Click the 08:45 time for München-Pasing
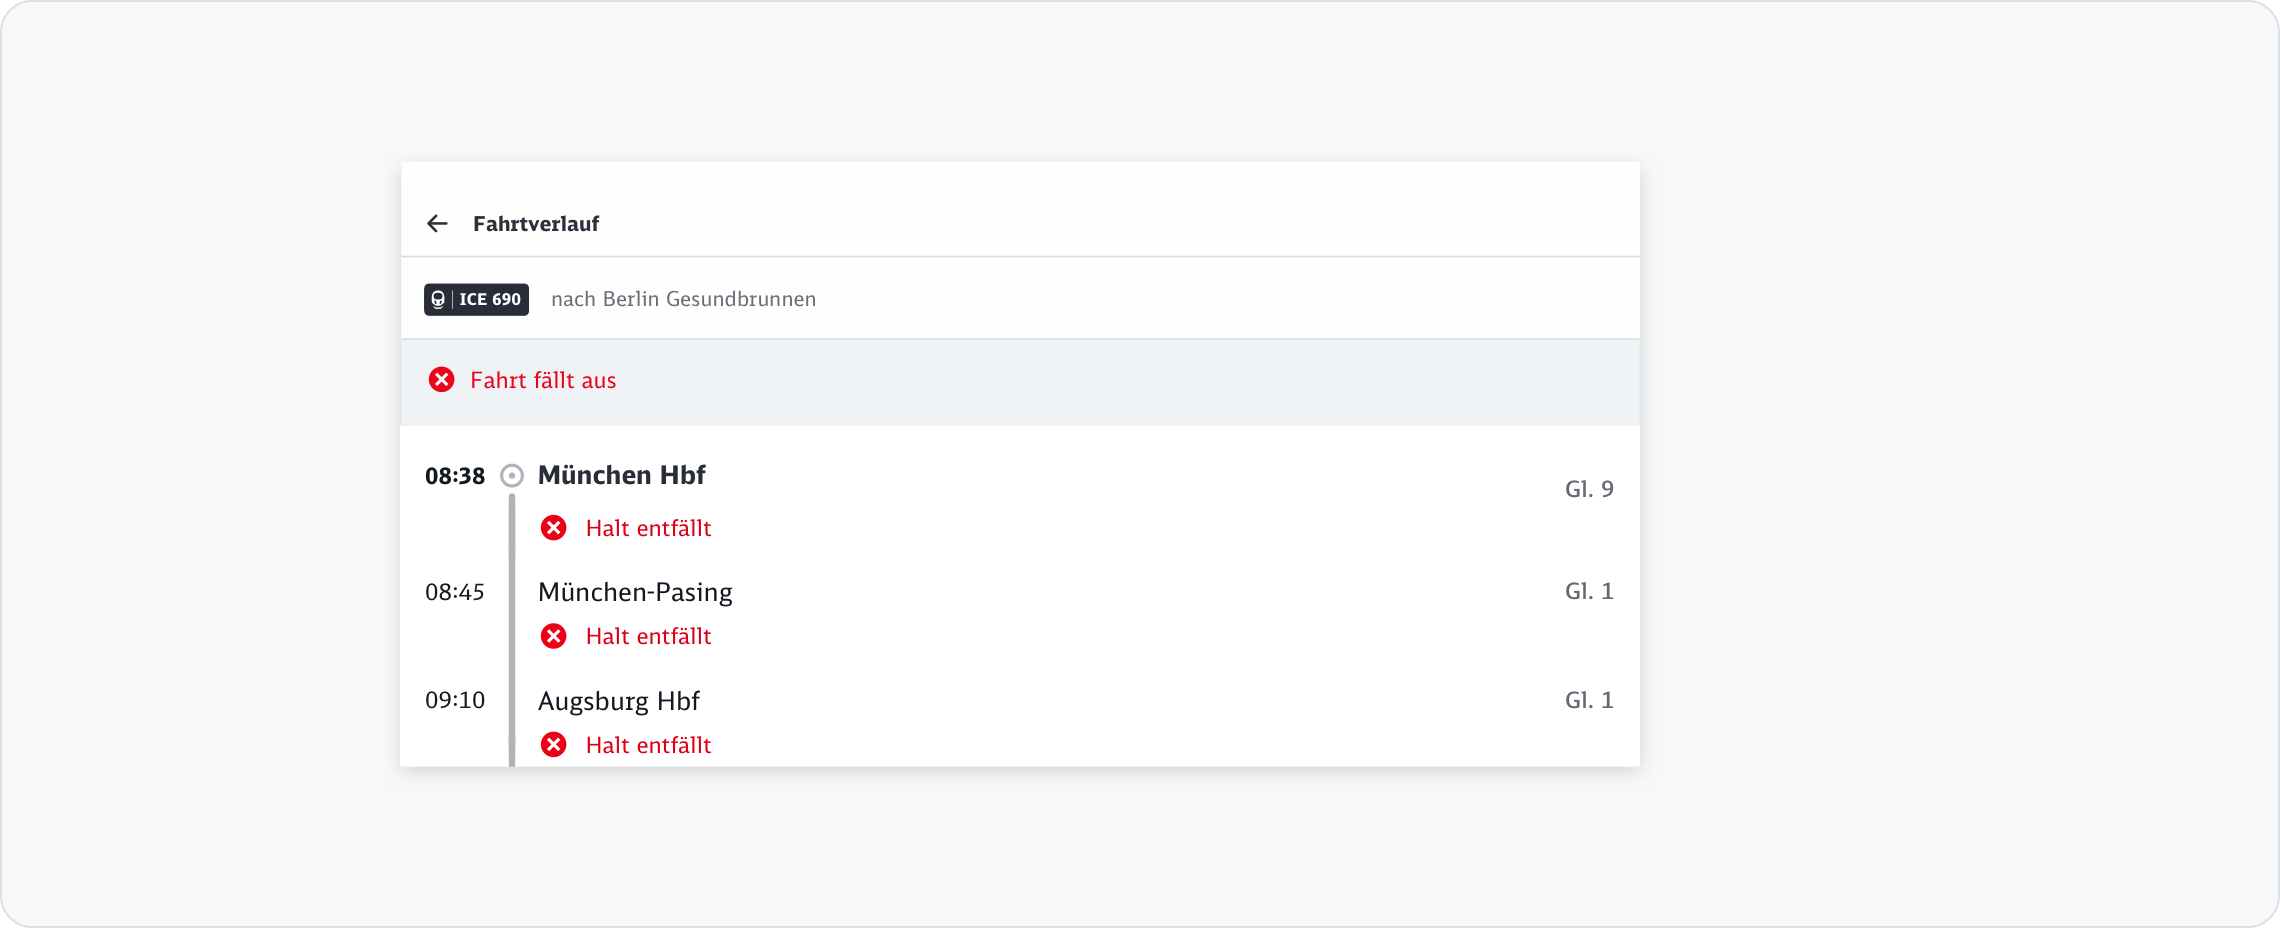 (455, 592)
